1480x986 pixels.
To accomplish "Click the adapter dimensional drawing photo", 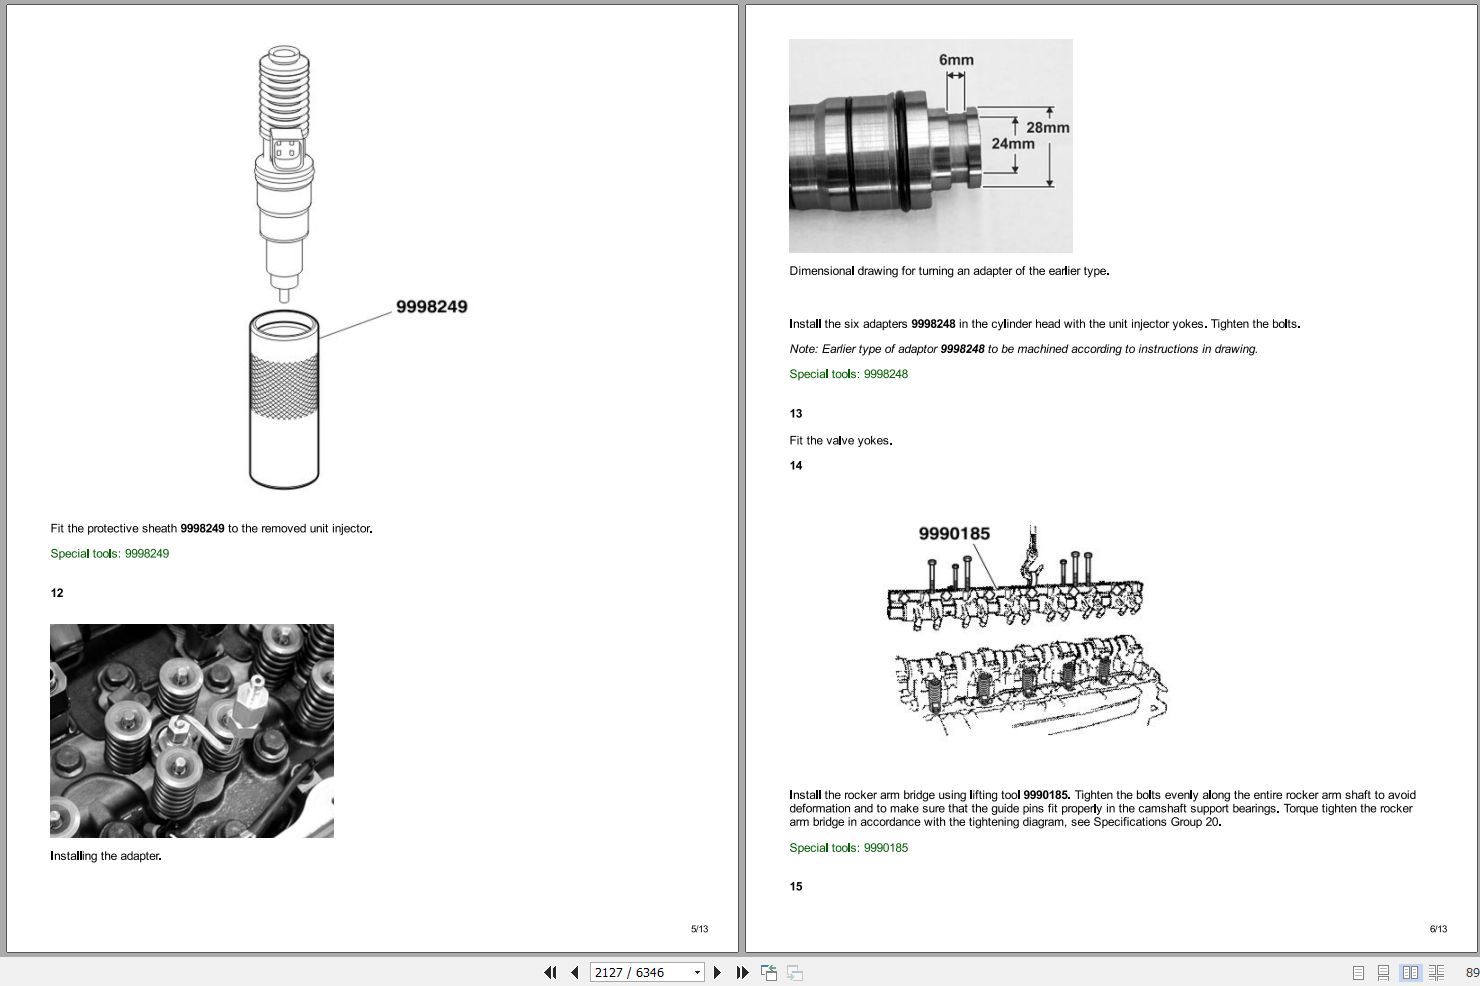I will tap(930, 145).
